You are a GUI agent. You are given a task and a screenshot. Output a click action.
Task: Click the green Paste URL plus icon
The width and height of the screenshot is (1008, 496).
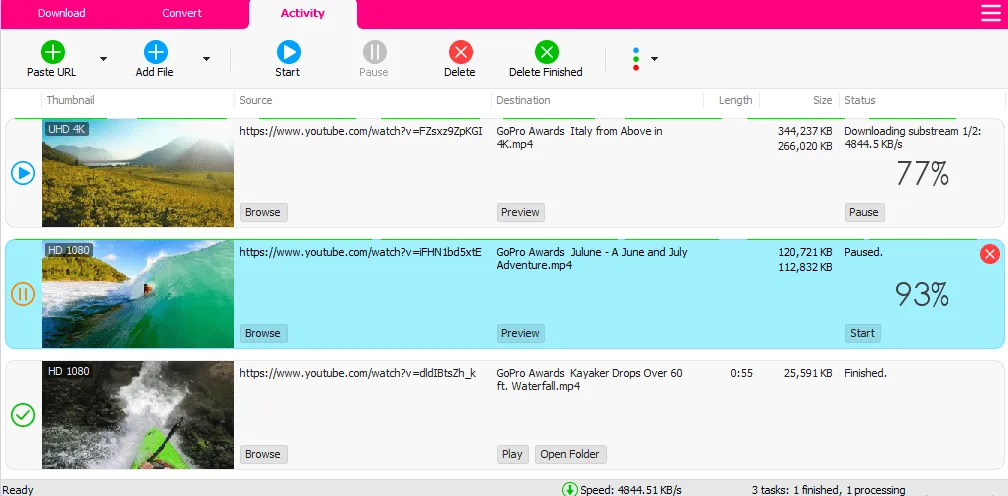click(x=53, y=52)
